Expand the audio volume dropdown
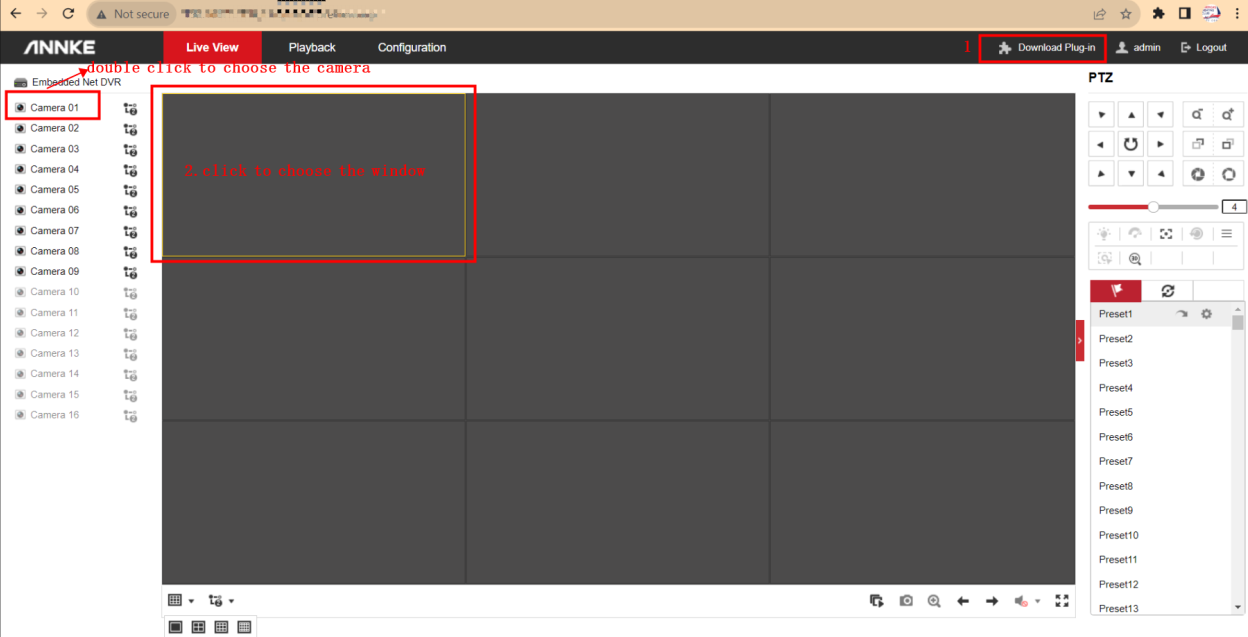 pyautogui.click(x=1037, y=601)
